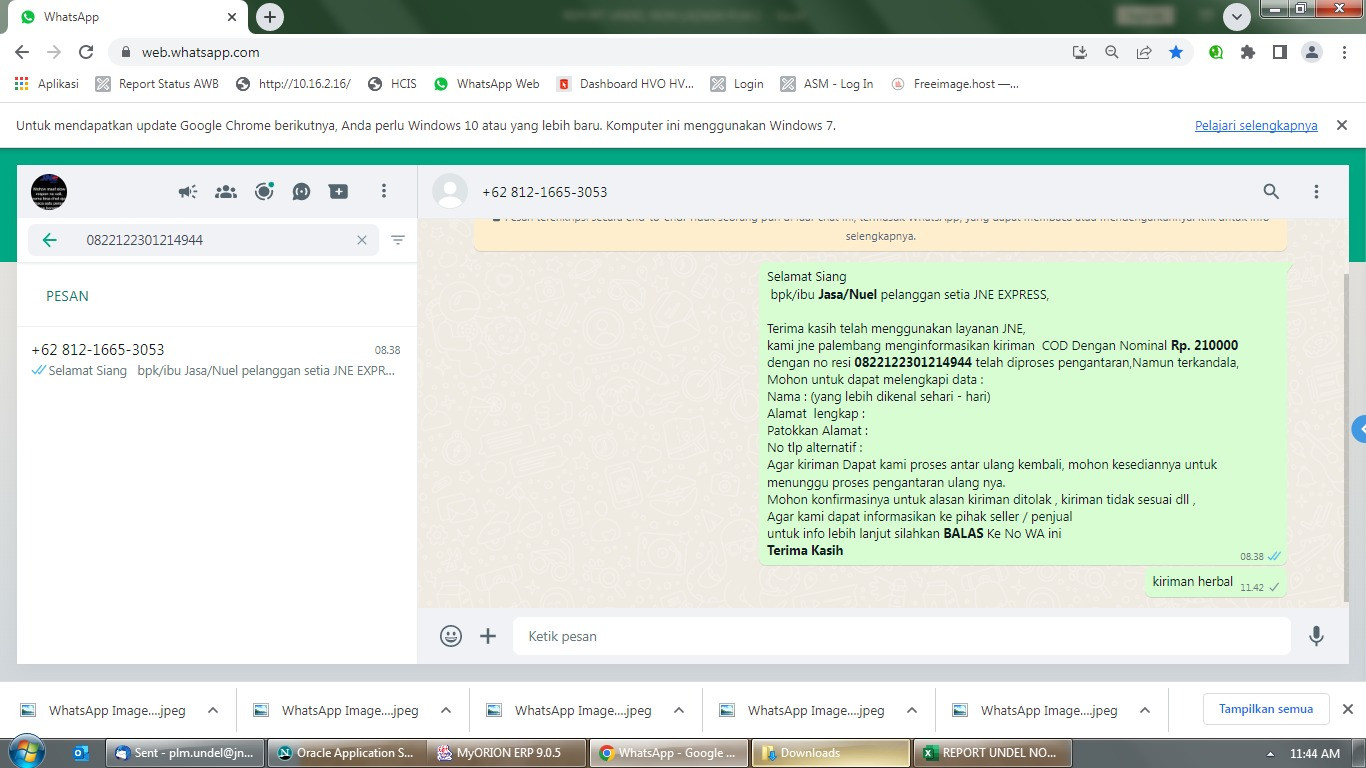1366x768 pixels.
Task: Open Report Status AWB bookmark
Action: coord(157,84)
